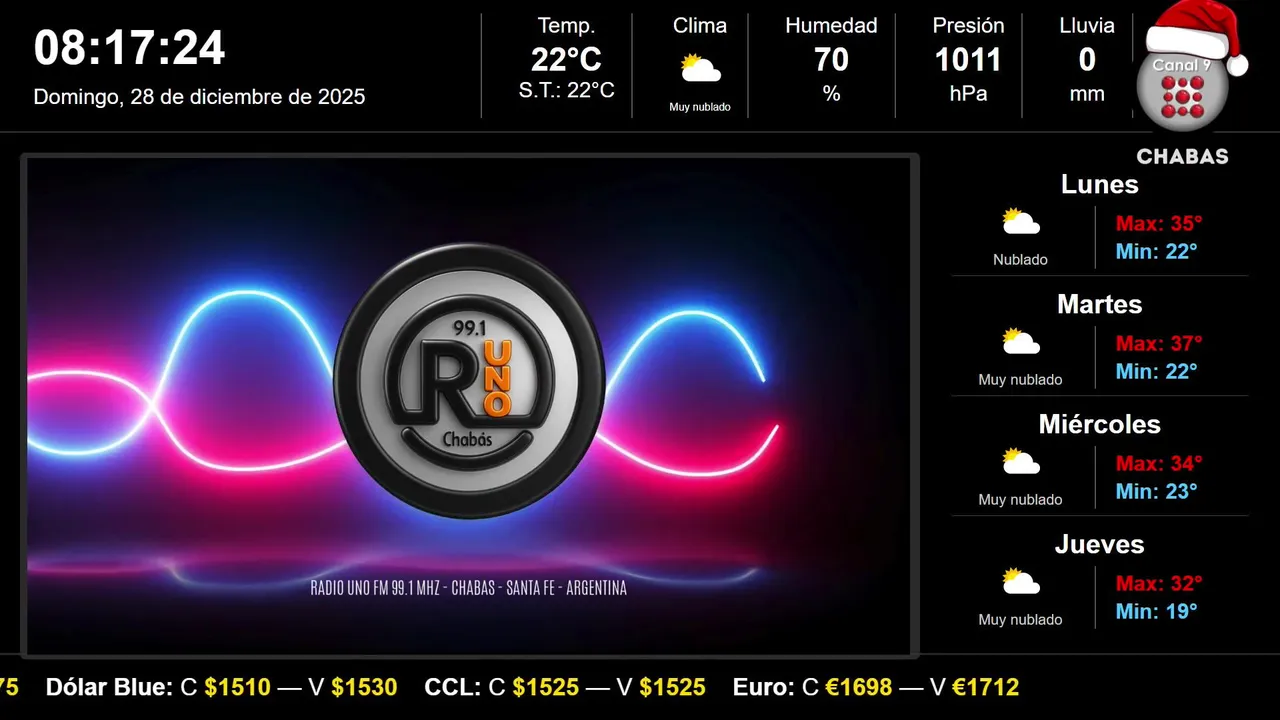Click the Dólar Blue sell price $1530
Image resolution: width=1280 pixels, height=720 pixels.
(x=364, y=688)
